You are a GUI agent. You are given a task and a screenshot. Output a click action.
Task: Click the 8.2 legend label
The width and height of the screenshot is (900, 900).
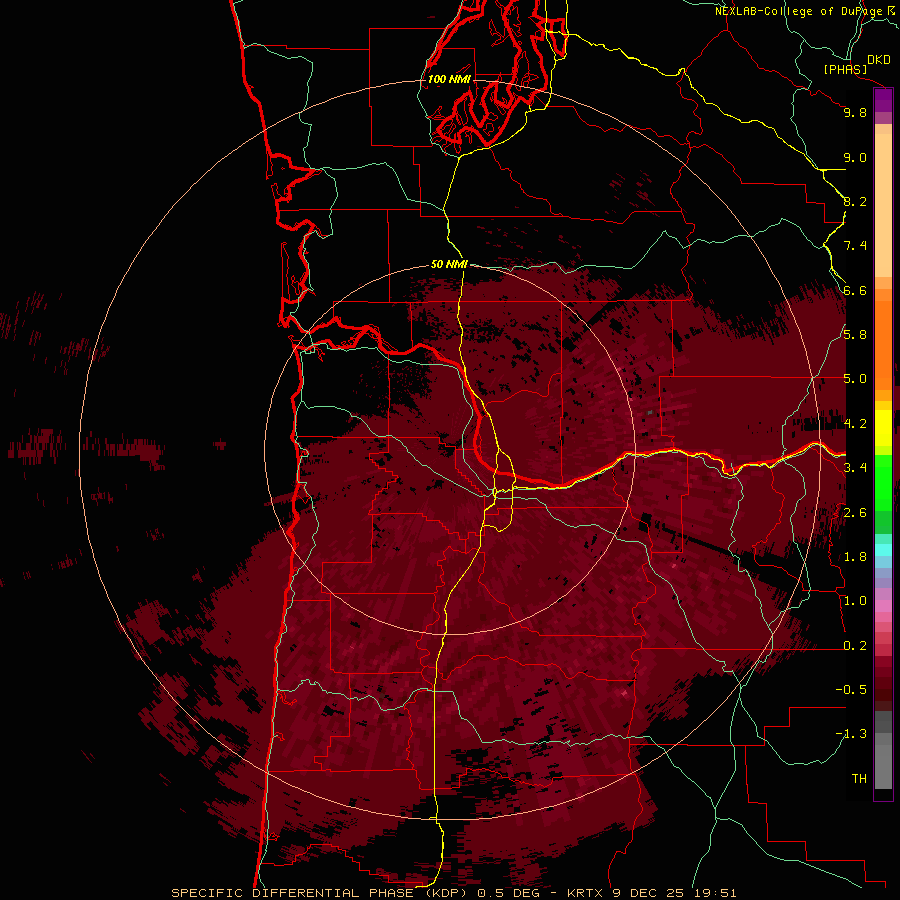tap(855, 201)
